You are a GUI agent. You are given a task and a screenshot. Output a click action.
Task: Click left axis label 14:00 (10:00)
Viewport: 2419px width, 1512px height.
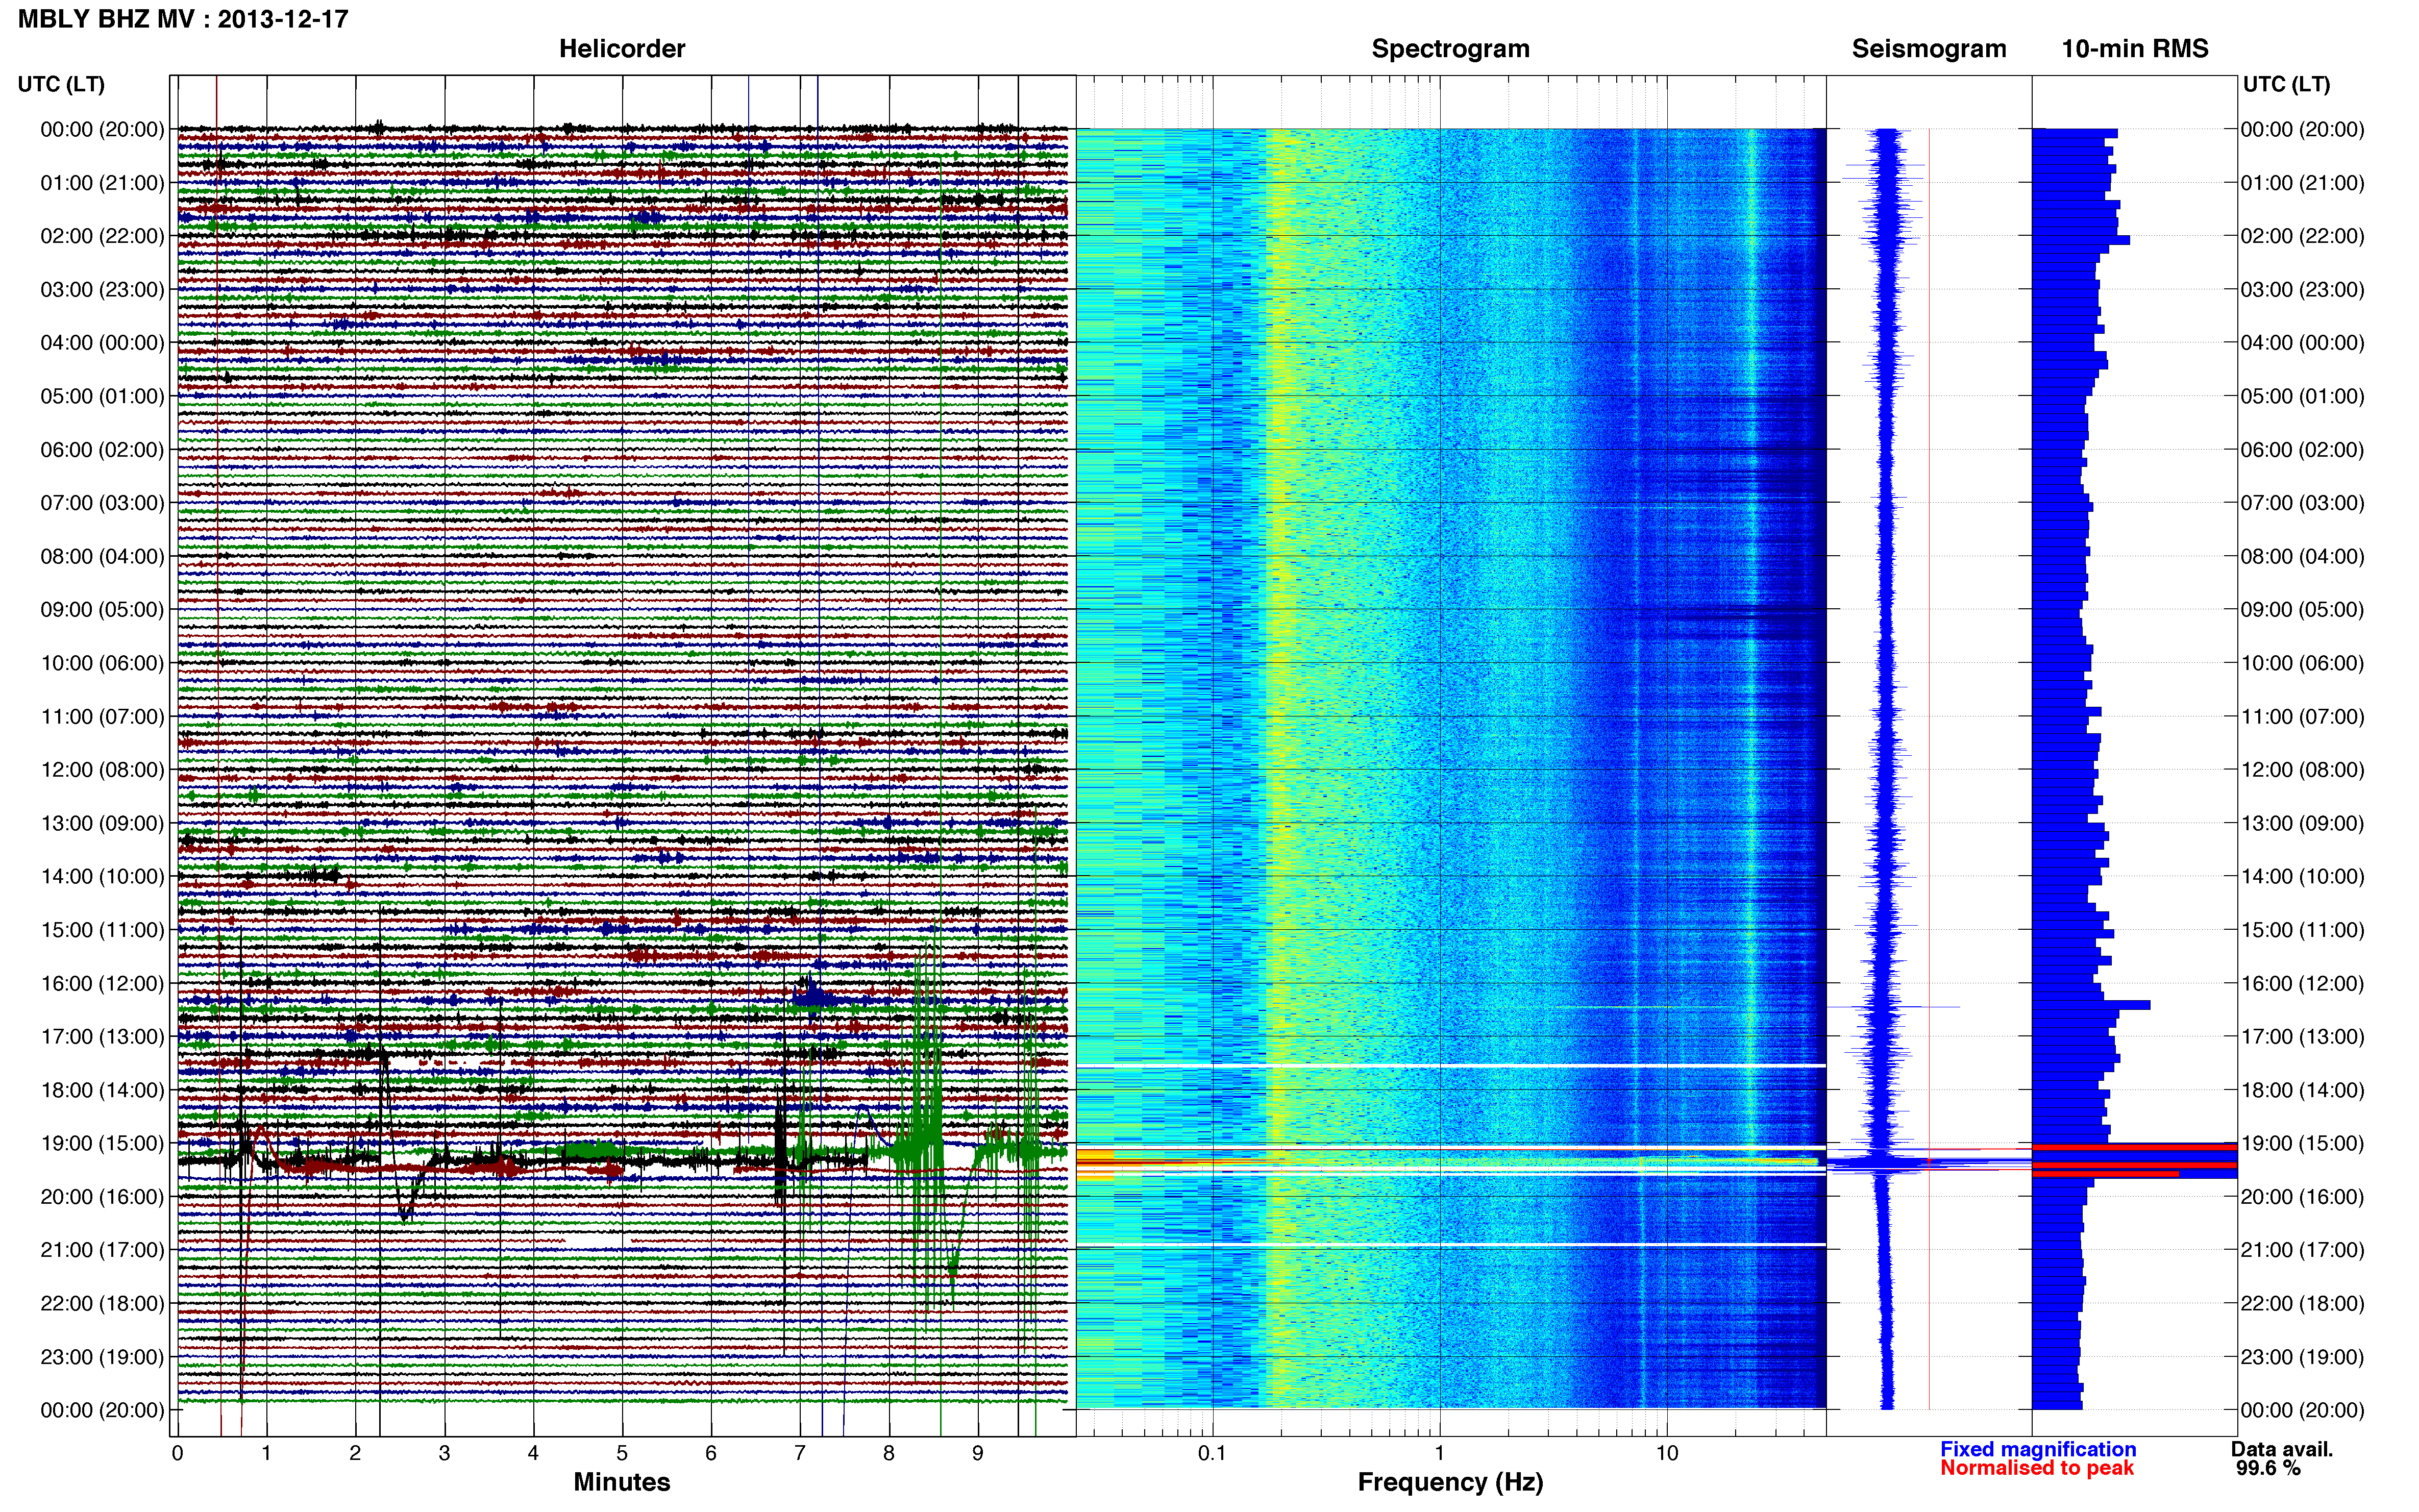pyautogui.click(x=102, y=877)
